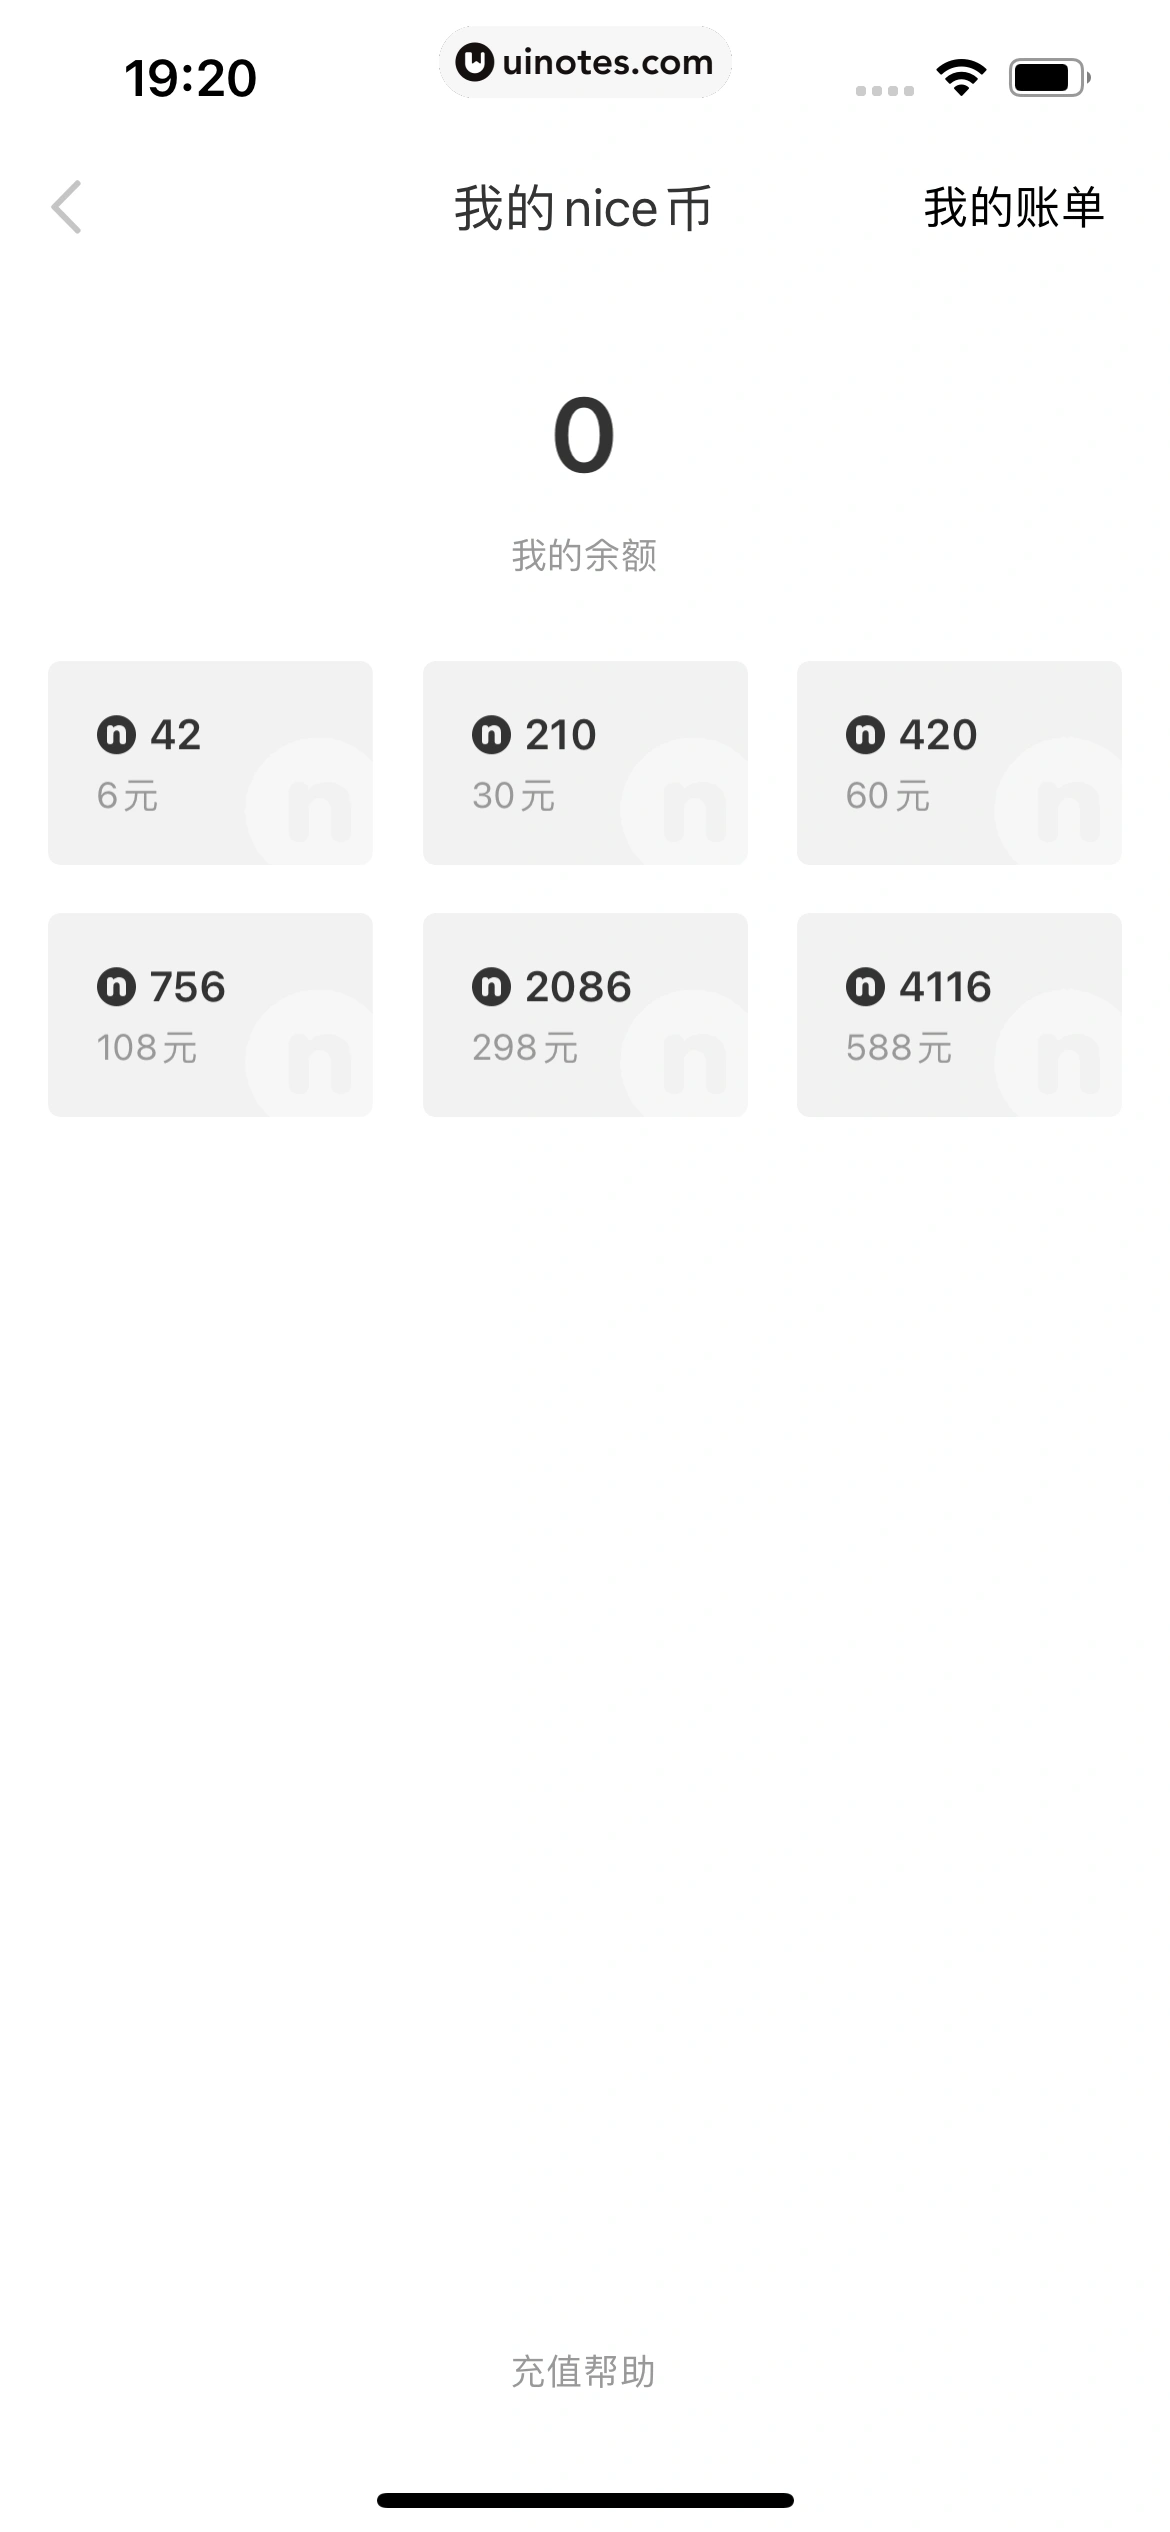
Task: Click the coin icon beside 756
Action: click(116, 987)
